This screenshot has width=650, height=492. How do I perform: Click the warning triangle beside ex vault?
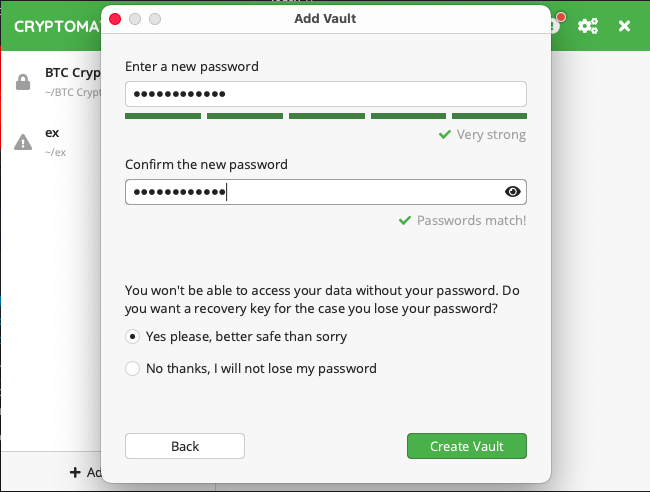point(22,142)
